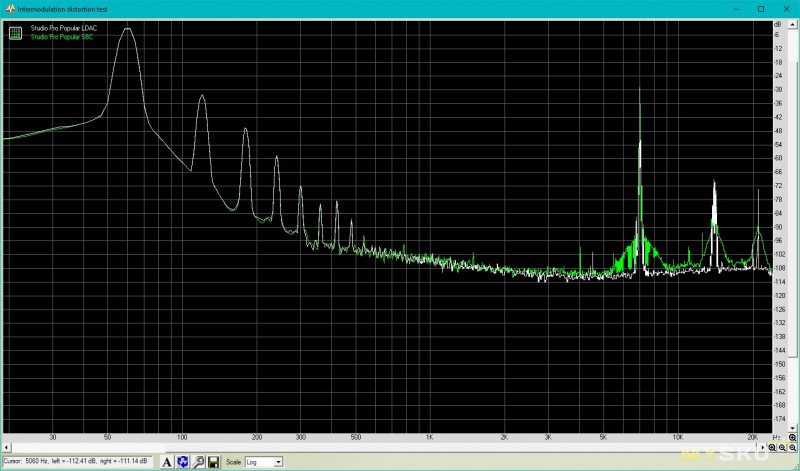Click the 'Scale' label in the bottom toolbar
Screen dimensions: 800x471
click(x=233, y=462)
